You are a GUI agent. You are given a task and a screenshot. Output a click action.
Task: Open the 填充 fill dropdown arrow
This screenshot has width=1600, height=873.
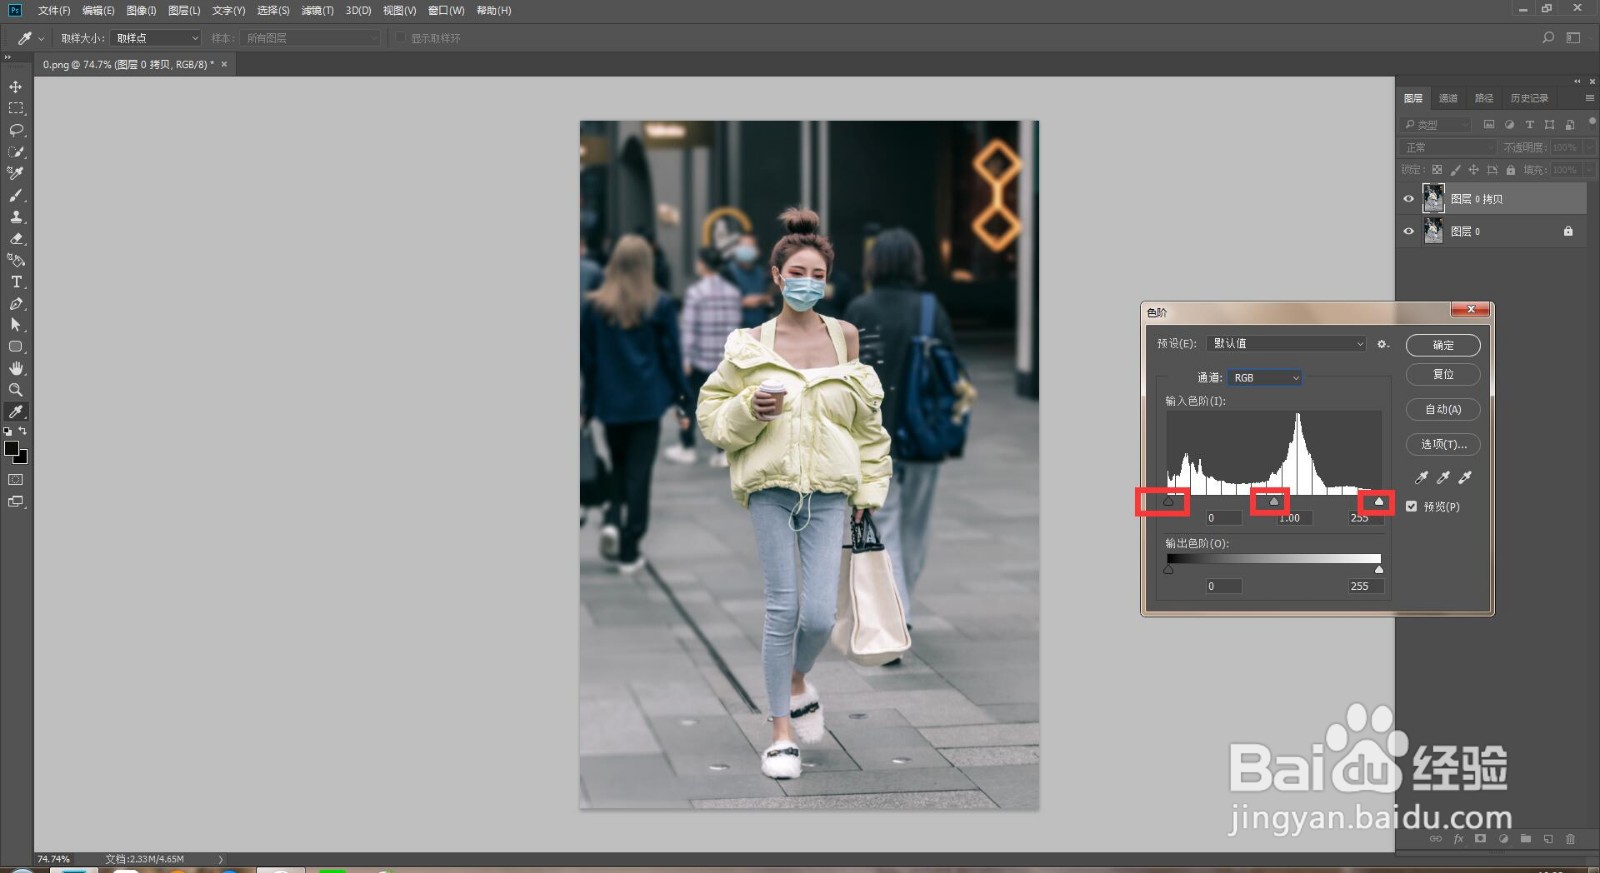click(1590, 170)
